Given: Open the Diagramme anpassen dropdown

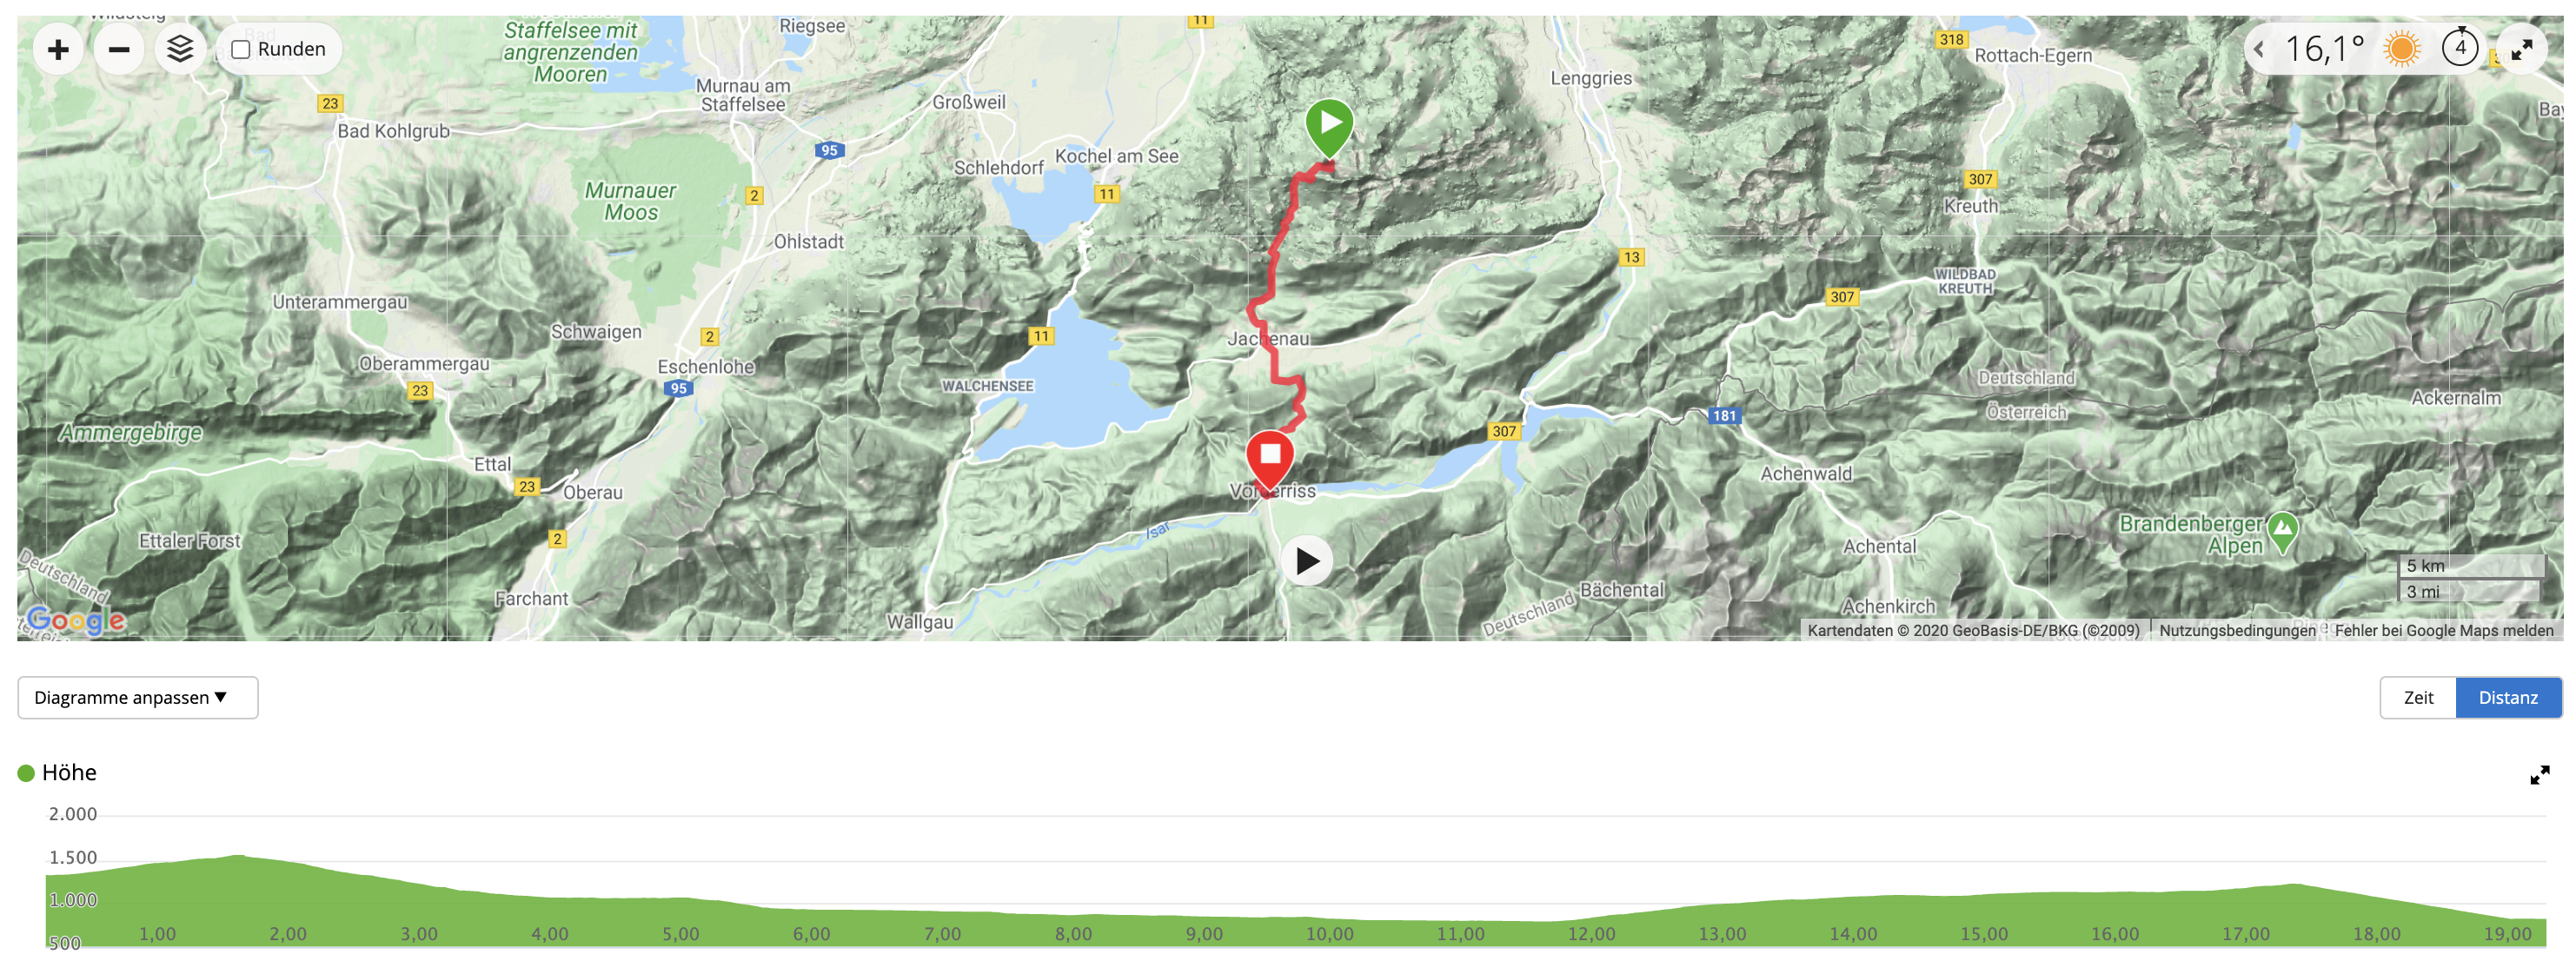Looking at the screenshot, I should pos(138,697).
